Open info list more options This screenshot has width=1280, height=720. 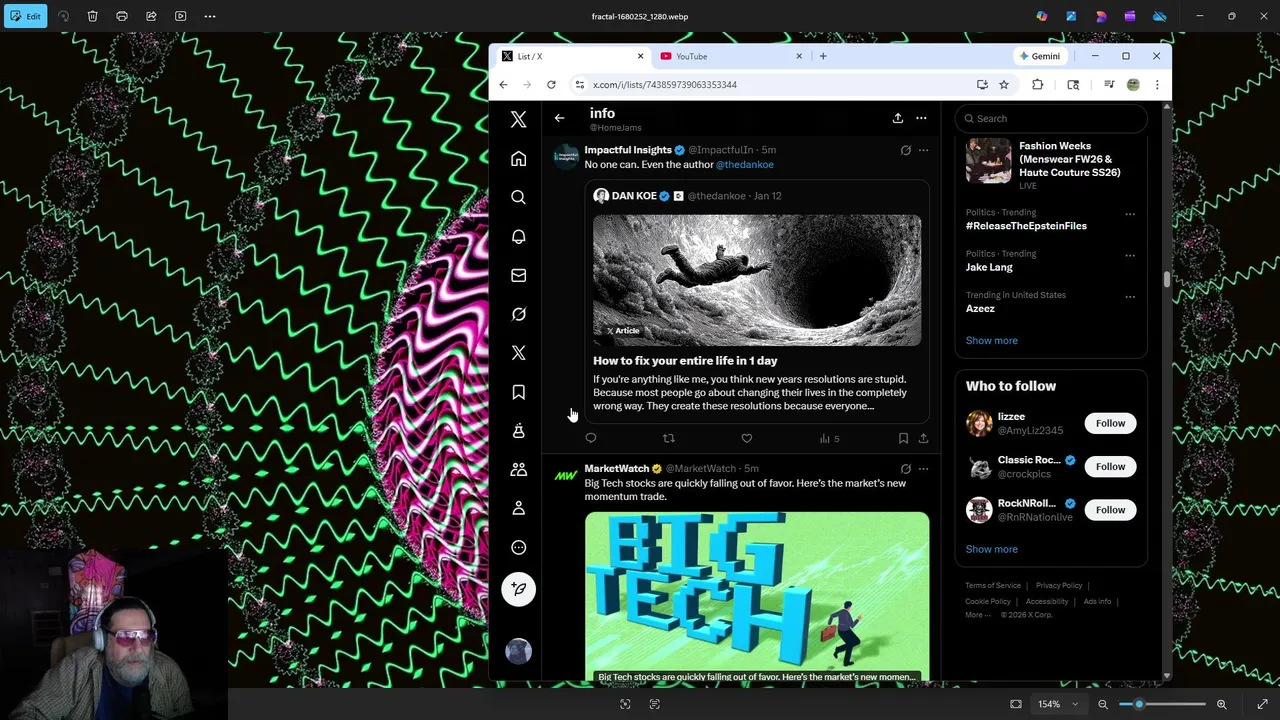tap(921, 118)
